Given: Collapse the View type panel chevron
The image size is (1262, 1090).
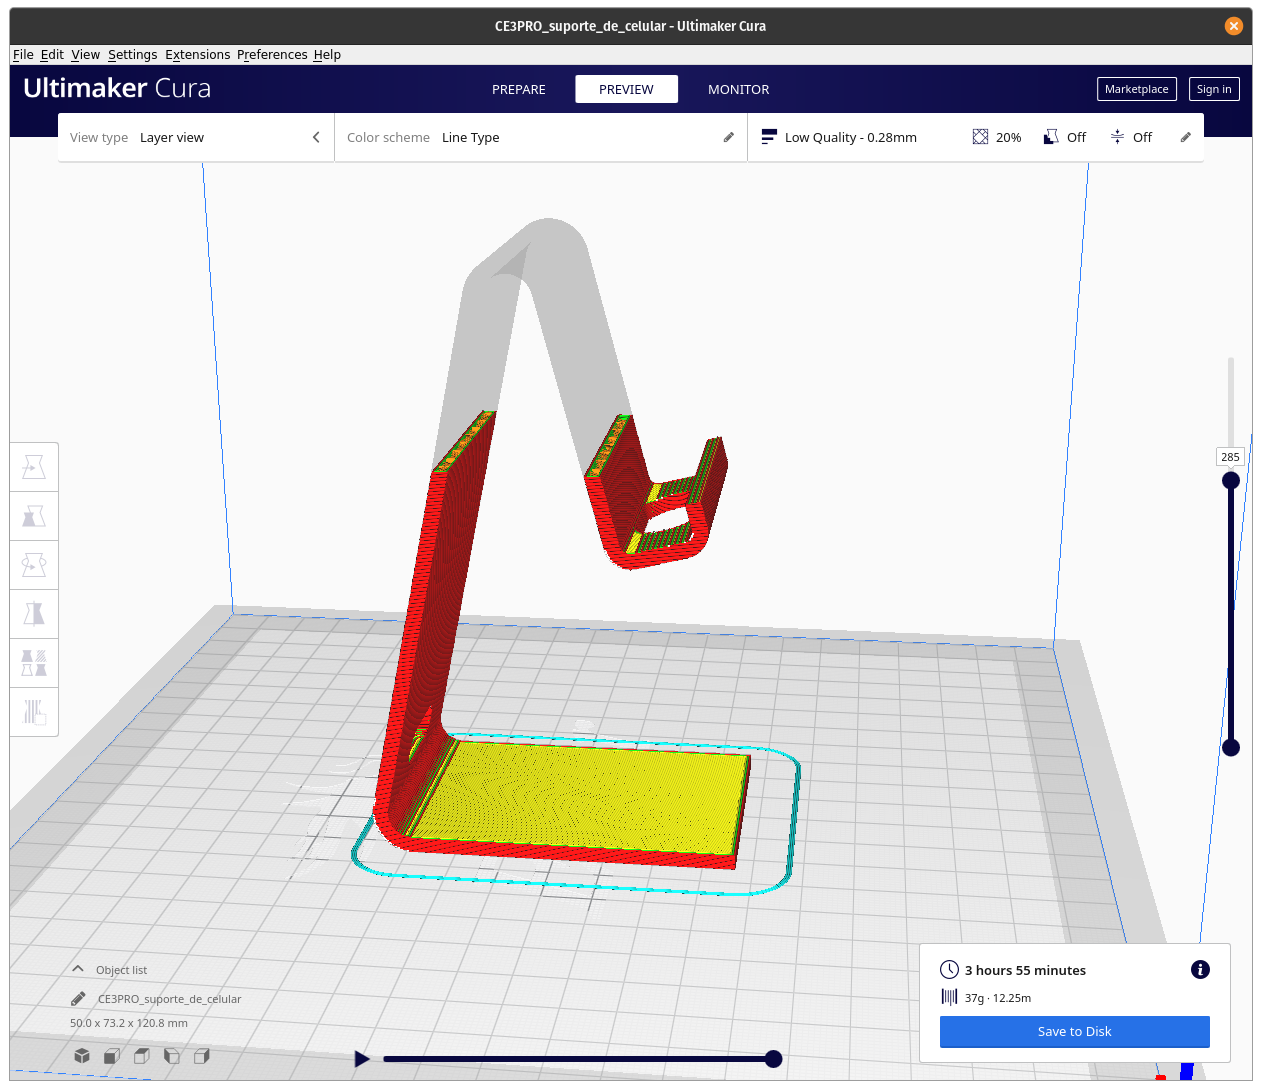Looking at the screenshot, I should point(316,137).
